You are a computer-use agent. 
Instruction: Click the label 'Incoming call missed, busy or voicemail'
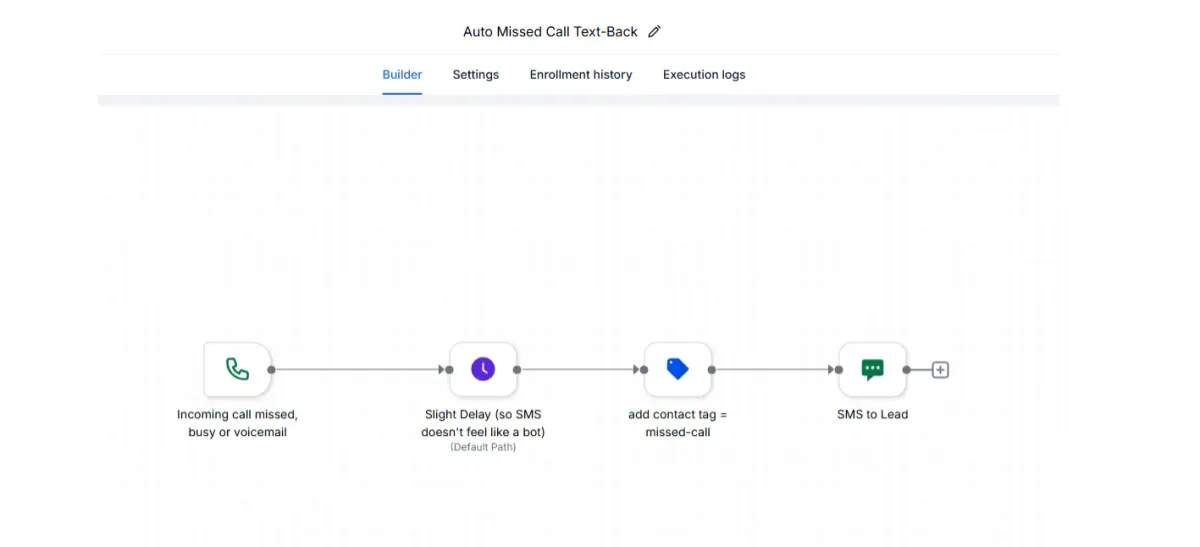tap(237, 423)
